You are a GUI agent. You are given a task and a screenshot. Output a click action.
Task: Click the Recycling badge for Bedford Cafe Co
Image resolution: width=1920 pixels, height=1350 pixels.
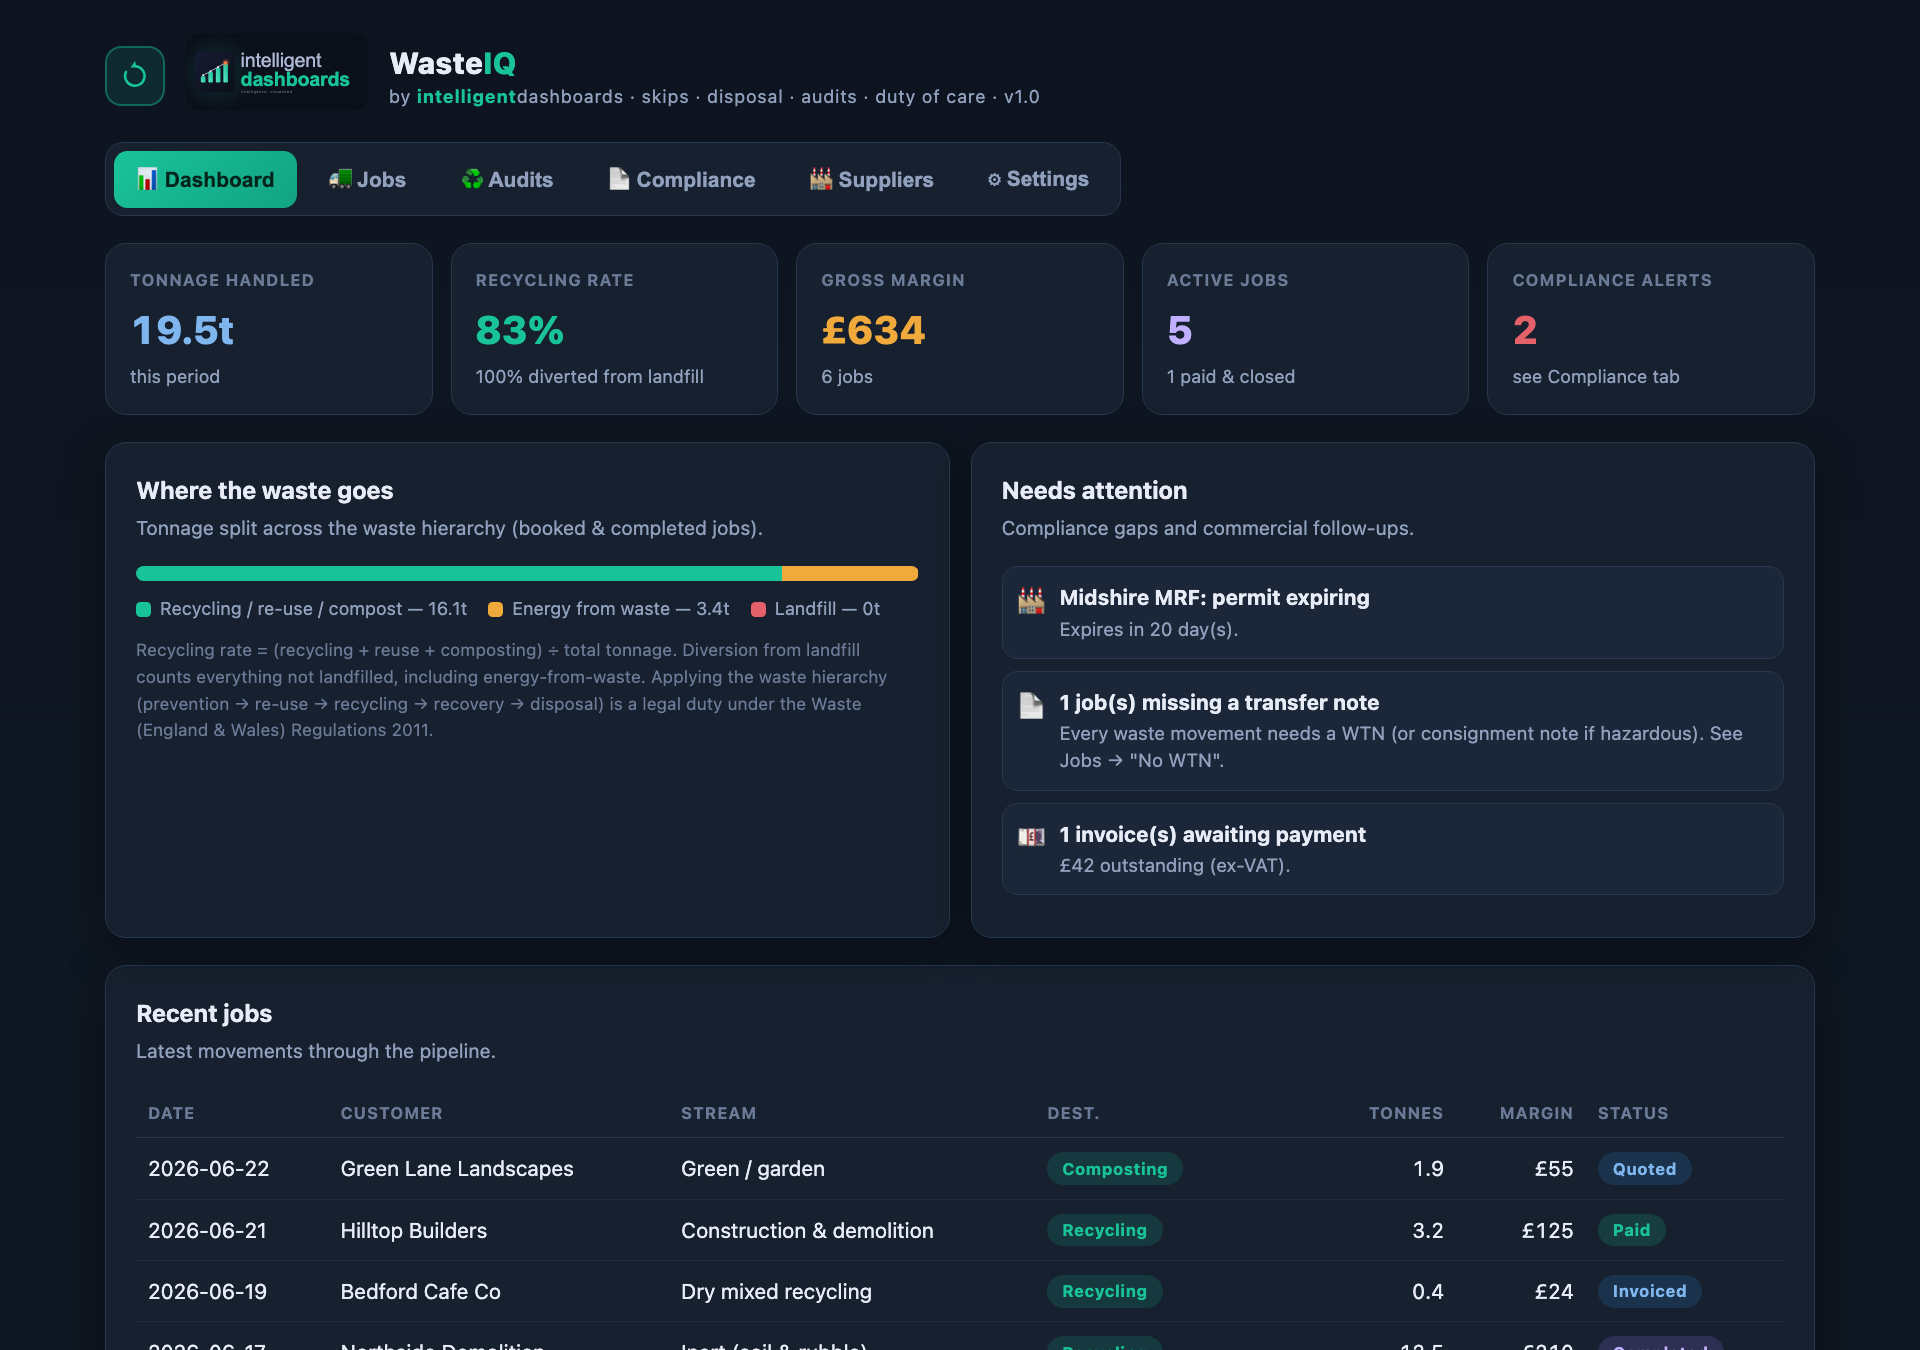coord(1104,1291)
